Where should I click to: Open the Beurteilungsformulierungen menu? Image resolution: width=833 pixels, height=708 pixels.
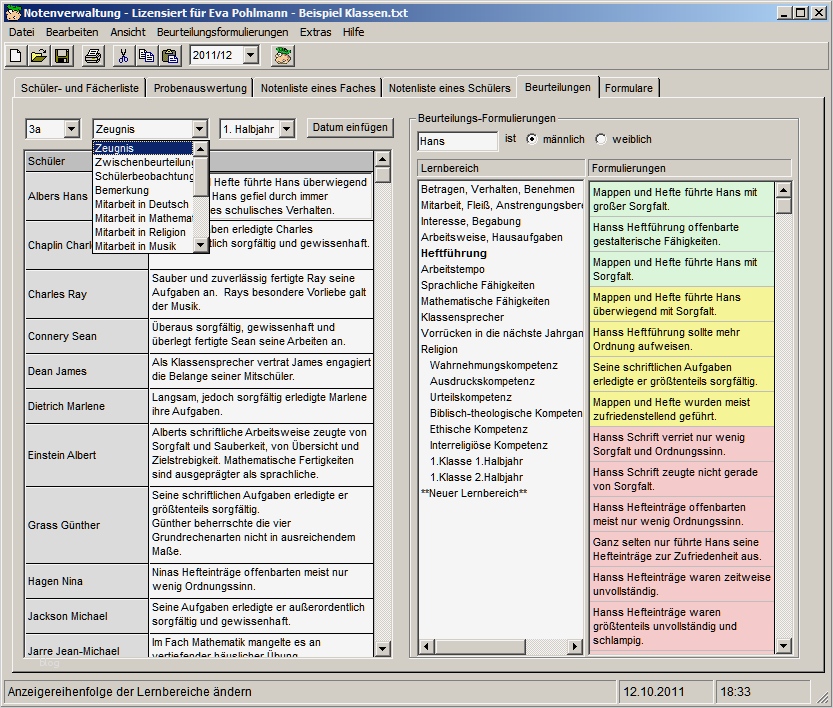click(222, 32)
